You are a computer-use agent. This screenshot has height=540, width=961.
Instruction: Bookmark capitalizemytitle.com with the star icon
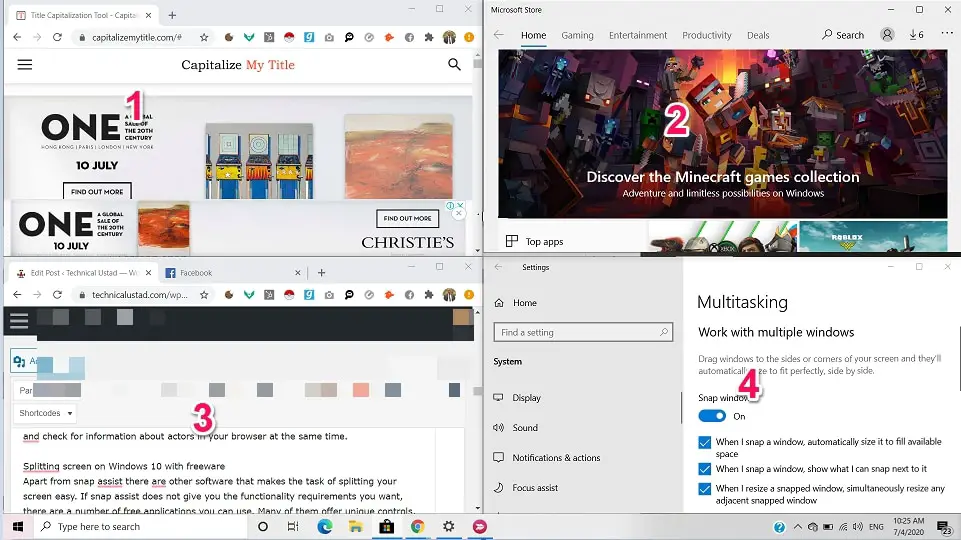click(x=204, y=37)
